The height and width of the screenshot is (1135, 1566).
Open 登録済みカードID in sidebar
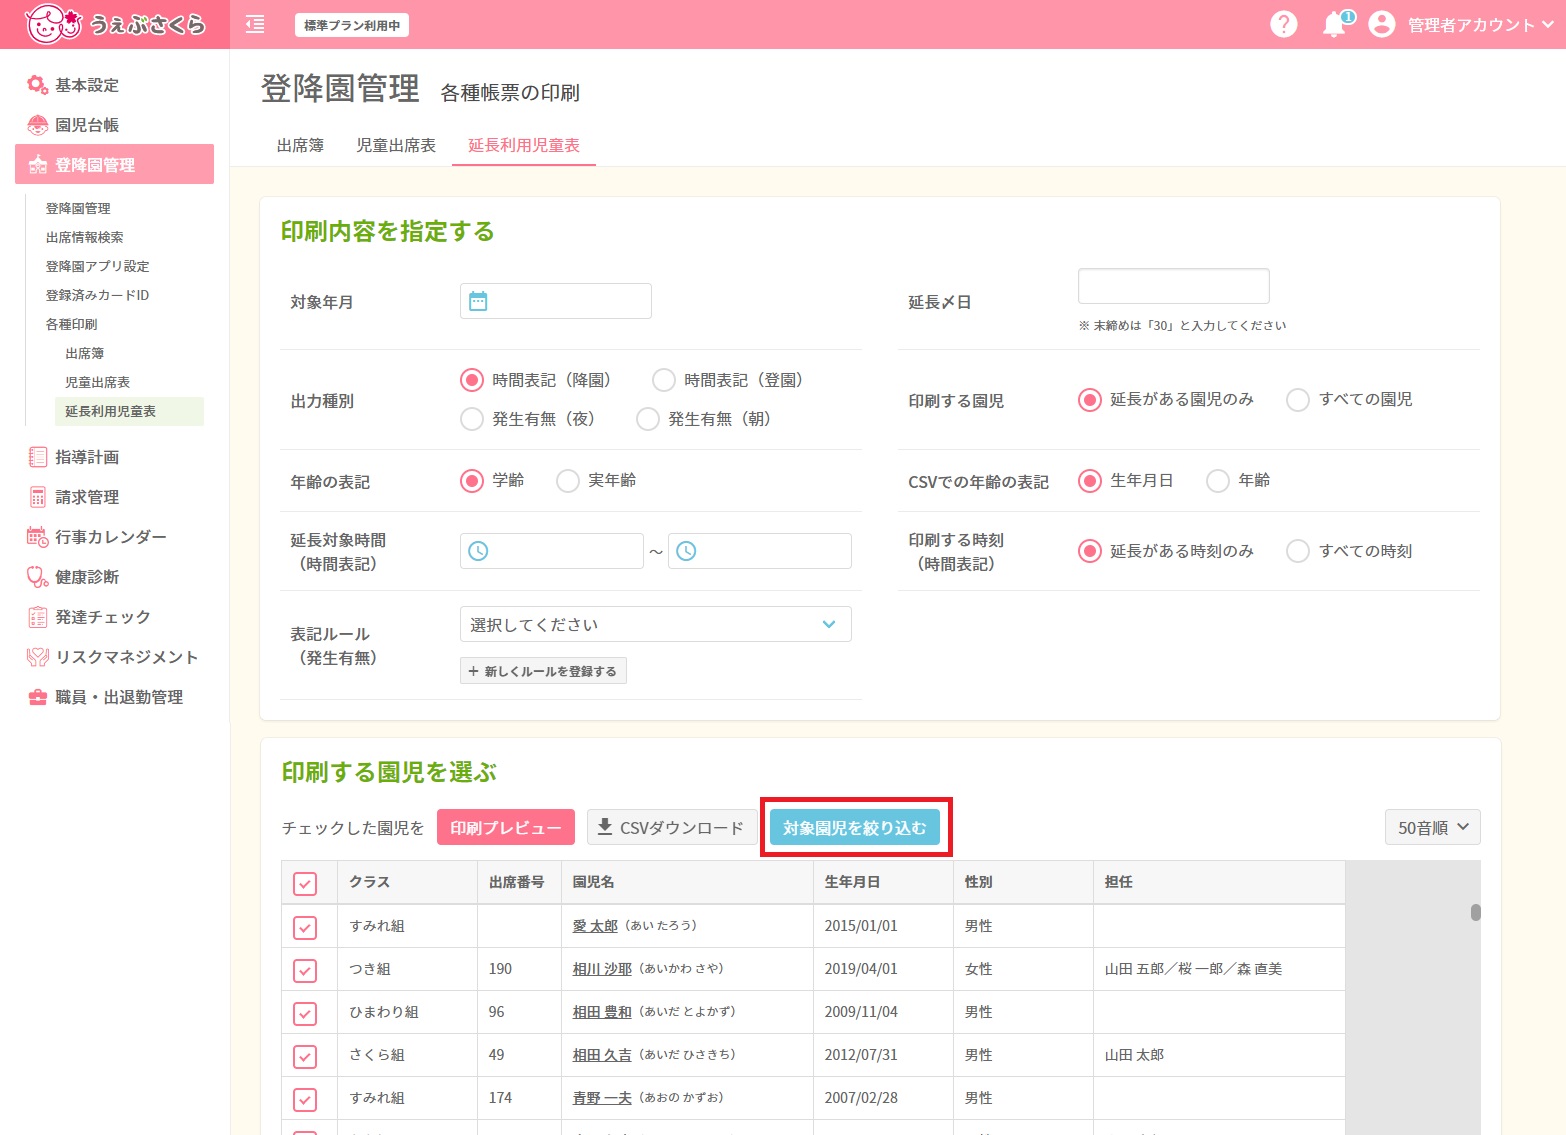tap(97, 295)
